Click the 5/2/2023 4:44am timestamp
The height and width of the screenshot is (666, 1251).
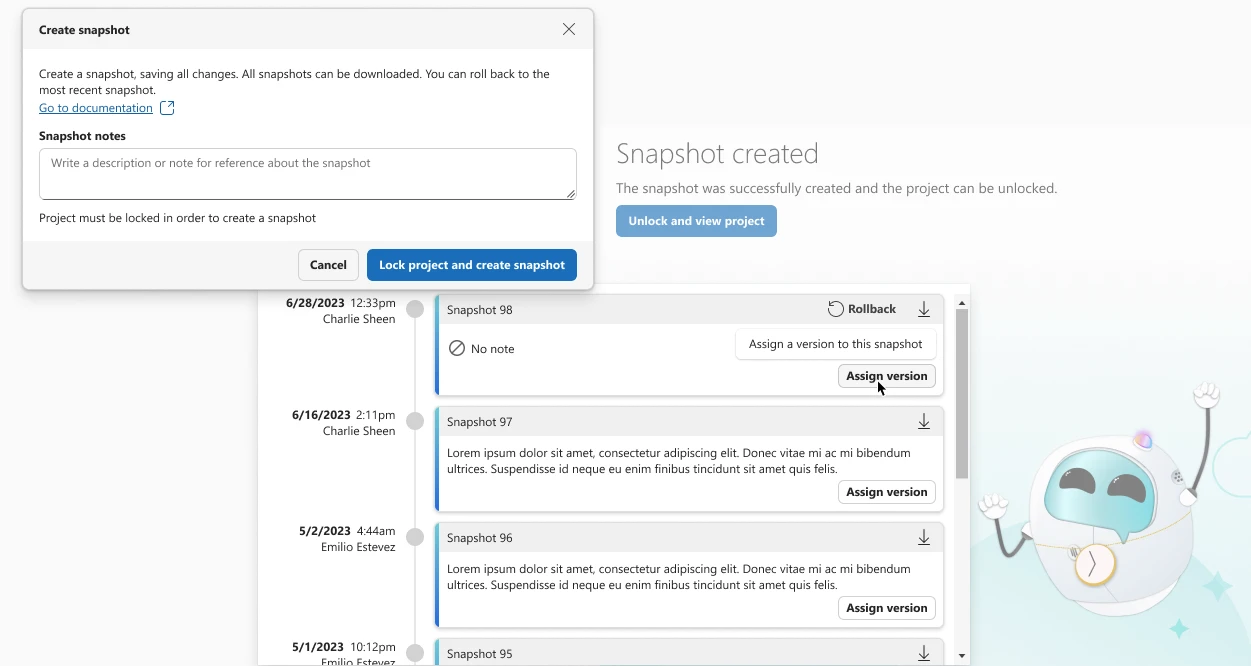[347, 531]
